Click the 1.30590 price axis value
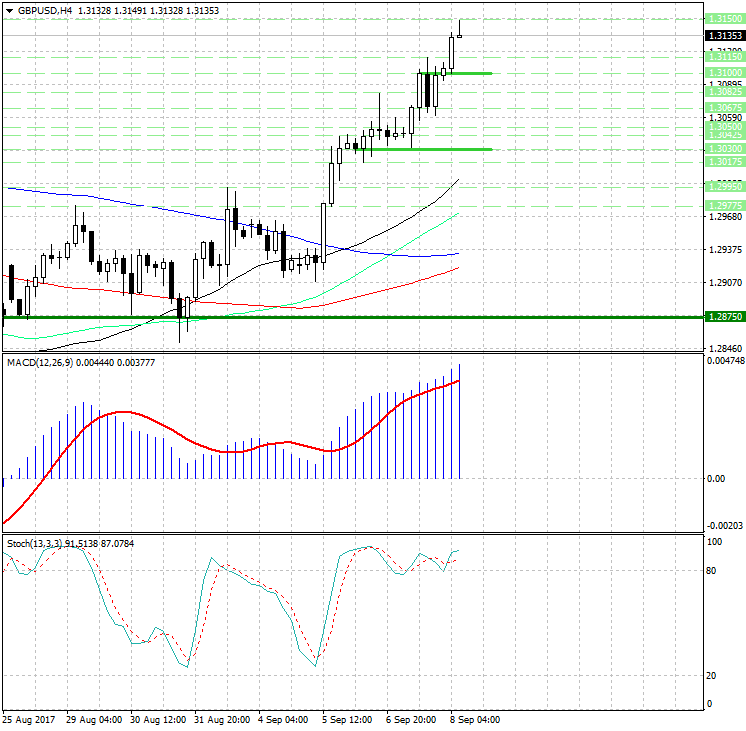 point(725,118)
